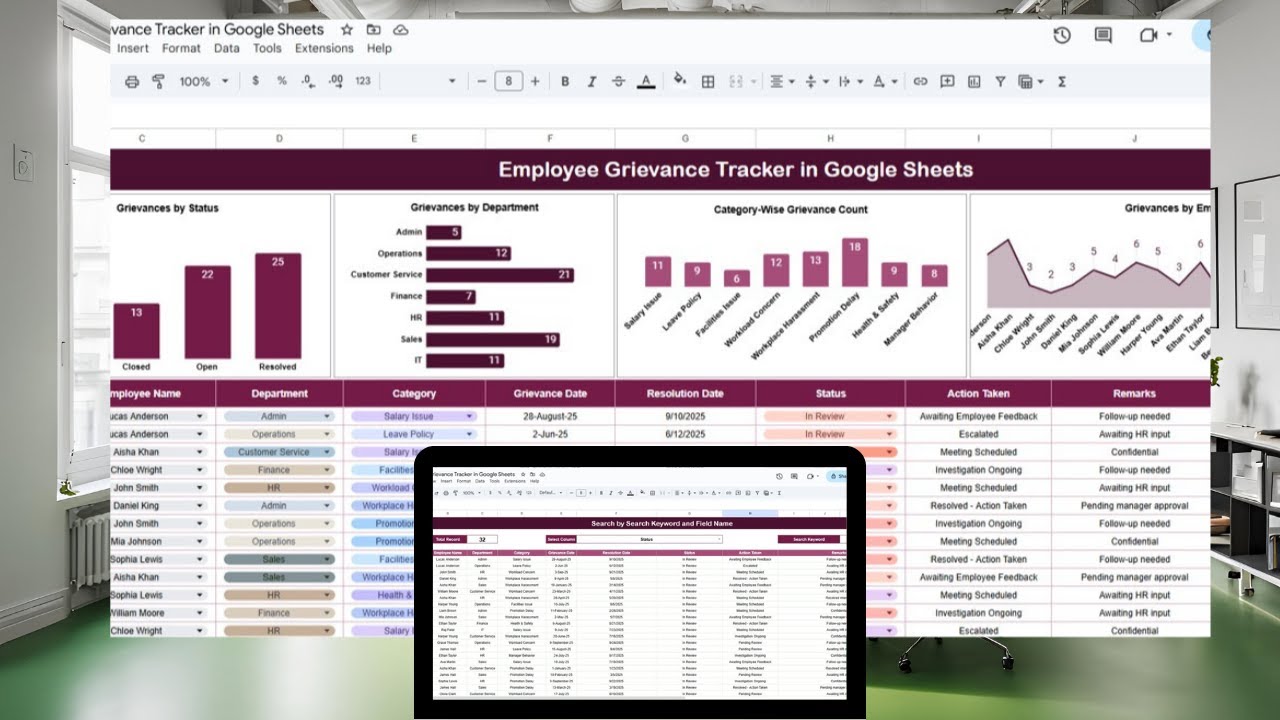Open the text rotation dropdown
This screenshot has height=720, width=1280.
point(884,82)
